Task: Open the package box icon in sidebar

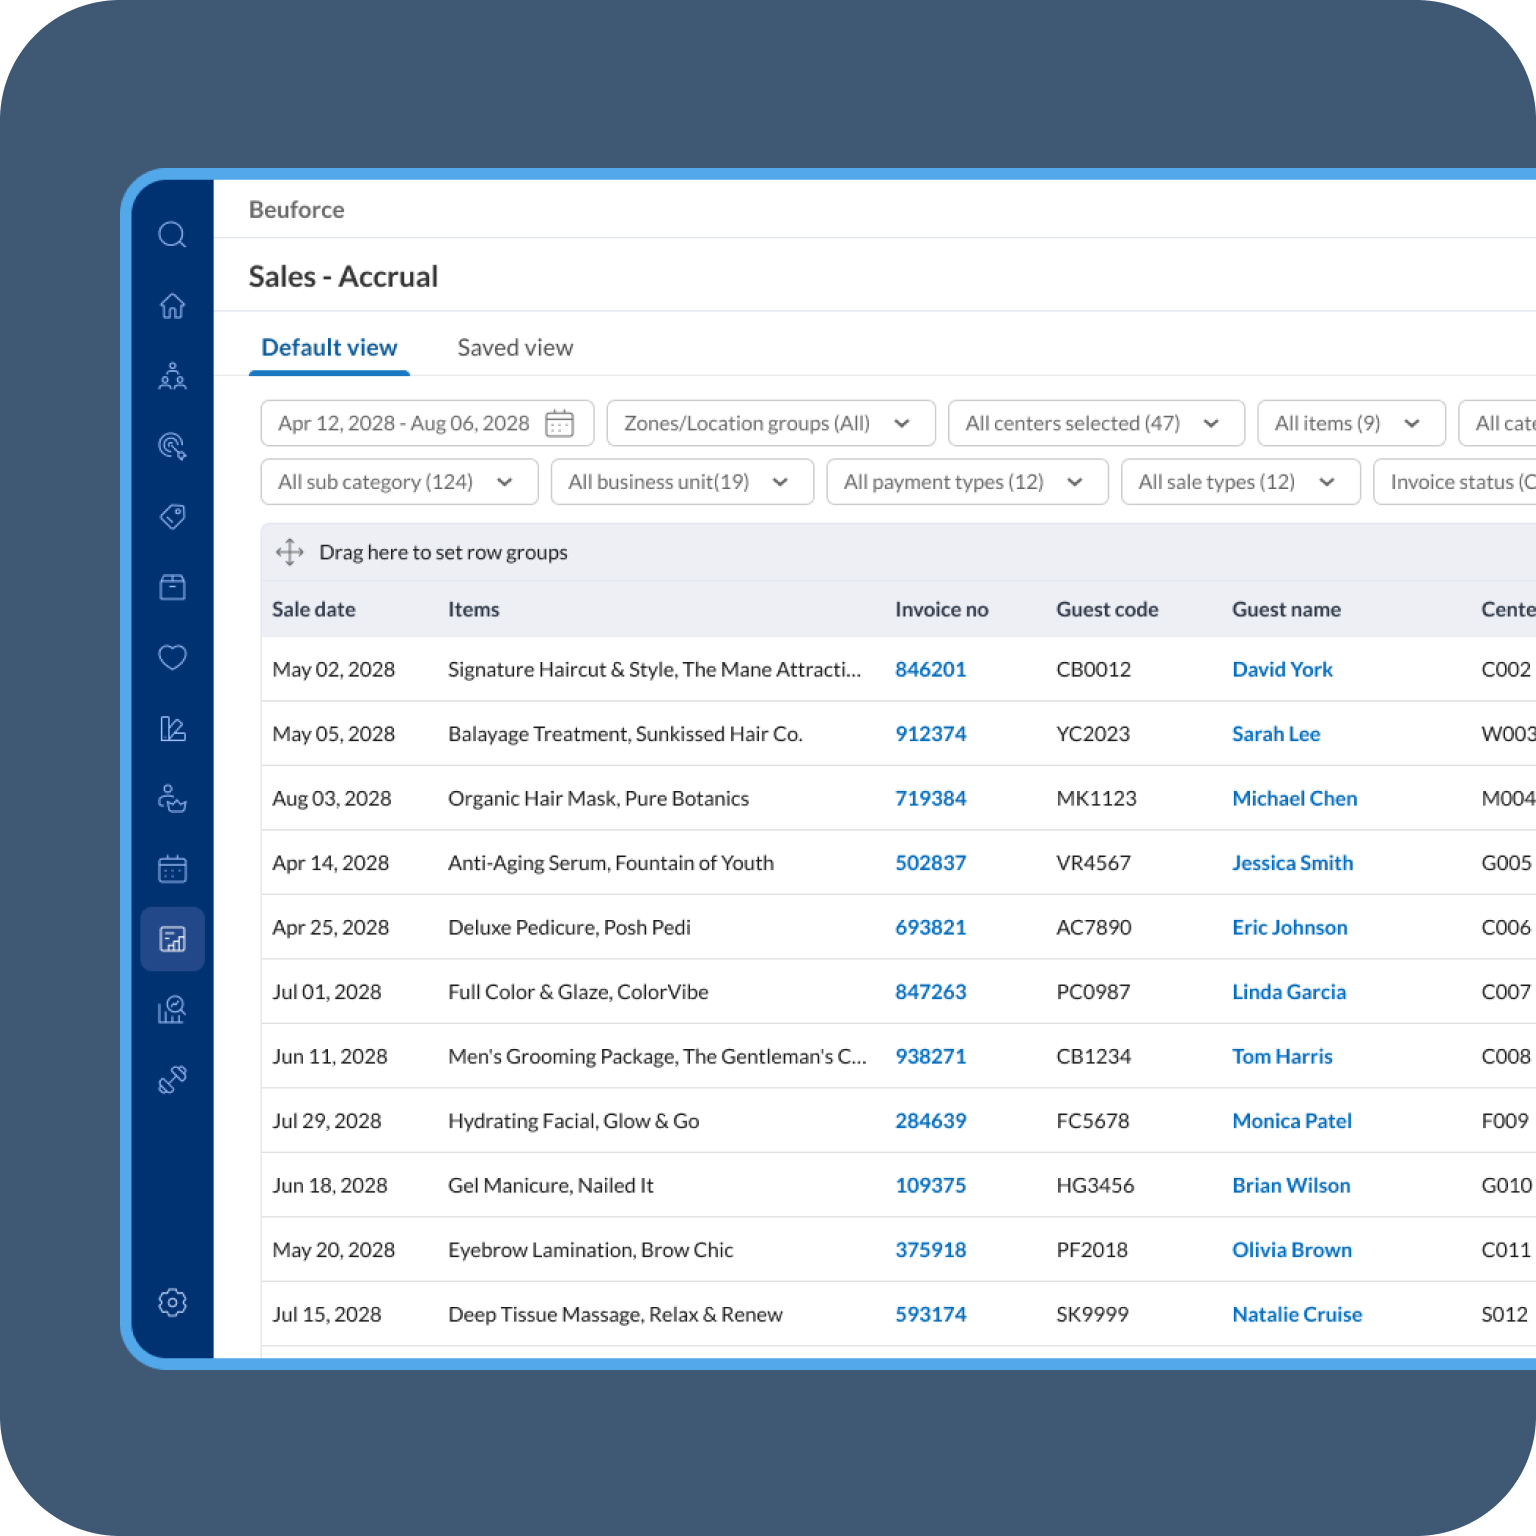Action: pos(172,587)
